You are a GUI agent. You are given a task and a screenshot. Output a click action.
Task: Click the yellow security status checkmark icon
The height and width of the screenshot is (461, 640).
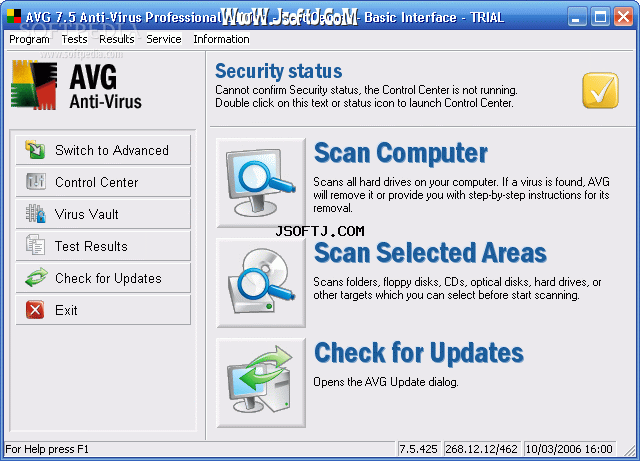(600, 91)
